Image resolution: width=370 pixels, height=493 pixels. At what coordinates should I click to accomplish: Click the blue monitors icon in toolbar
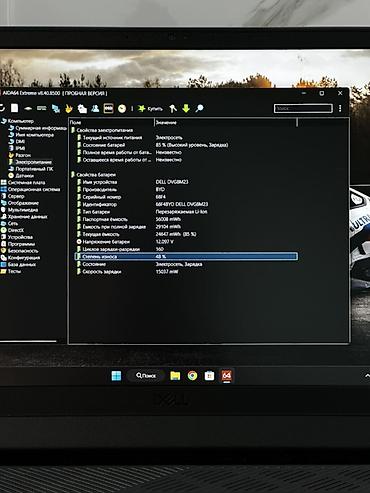click(x=56, y=108)
